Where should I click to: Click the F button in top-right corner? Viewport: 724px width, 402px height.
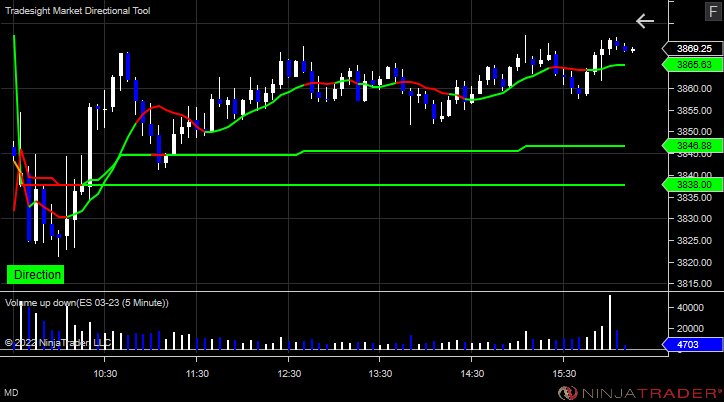tap(713, 12)
